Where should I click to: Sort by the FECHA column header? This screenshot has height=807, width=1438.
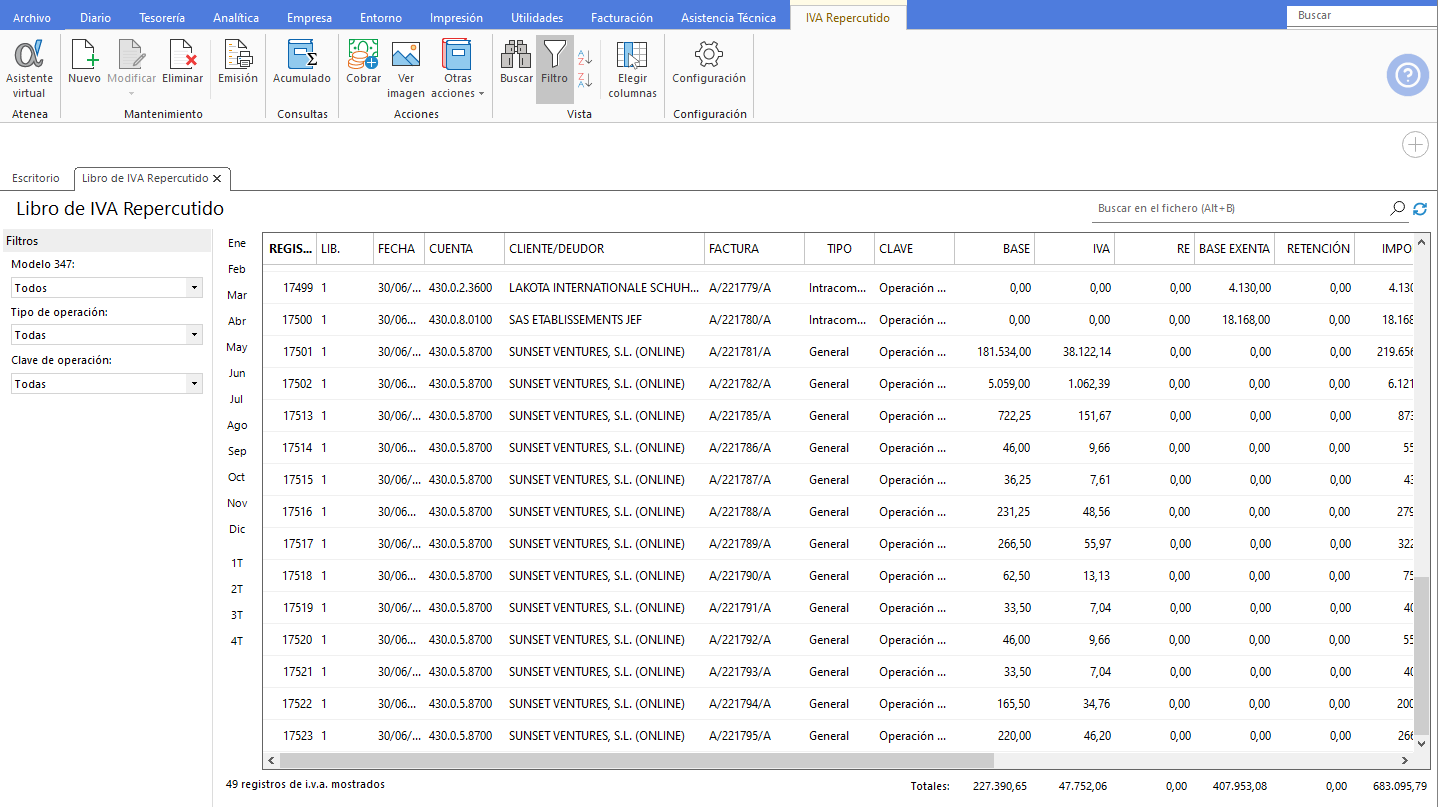coord(396,249)
